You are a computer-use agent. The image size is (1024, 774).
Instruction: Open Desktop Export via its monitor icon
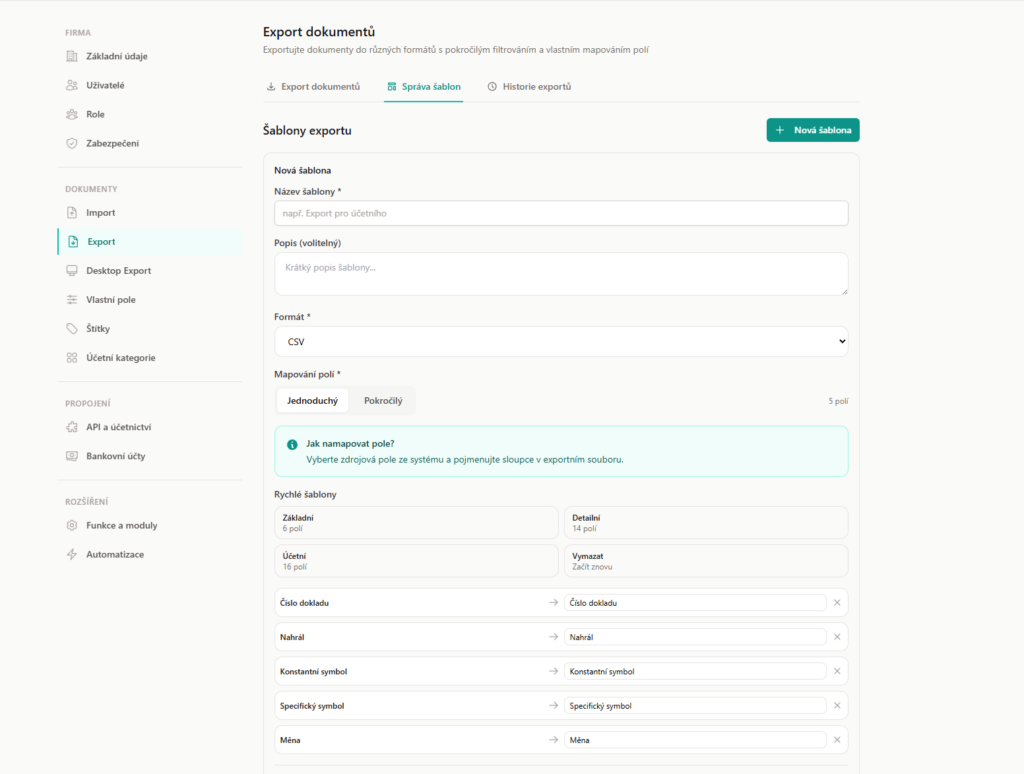(71, 270)
